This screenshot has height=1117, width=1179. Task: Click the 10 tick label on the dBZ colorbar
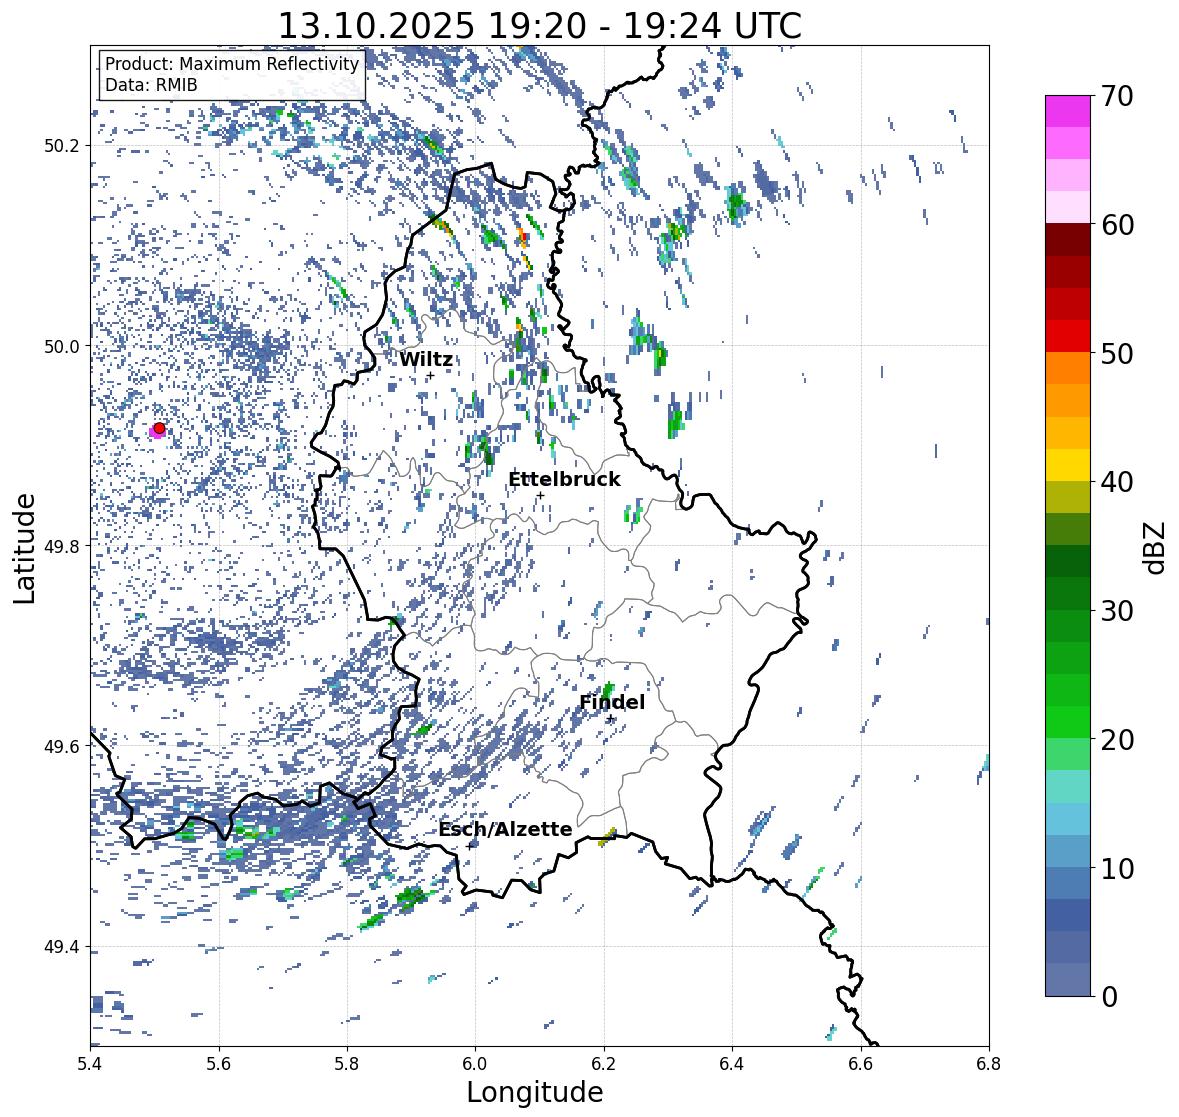(1117, 868)
